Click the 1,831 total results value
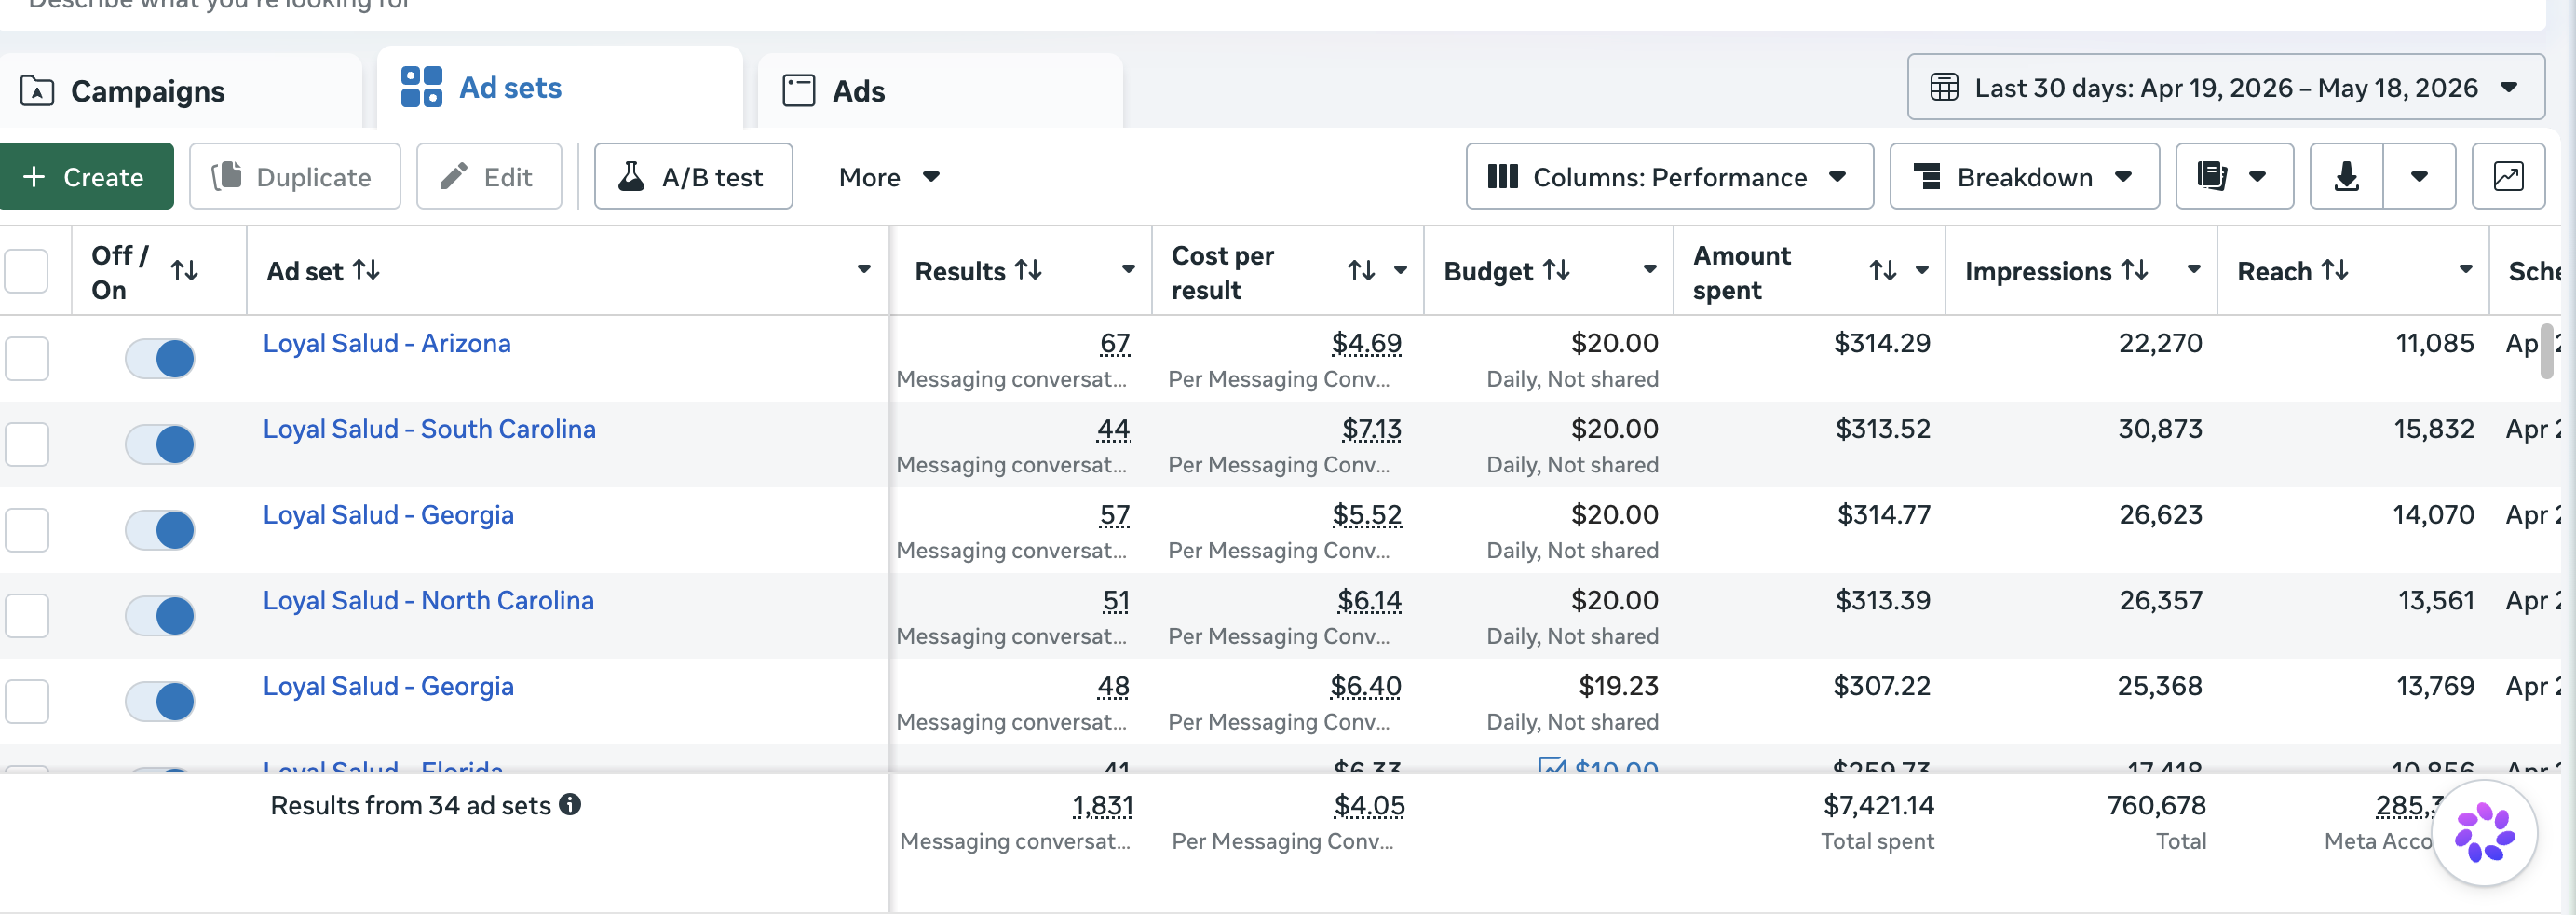 (1102, 805)
